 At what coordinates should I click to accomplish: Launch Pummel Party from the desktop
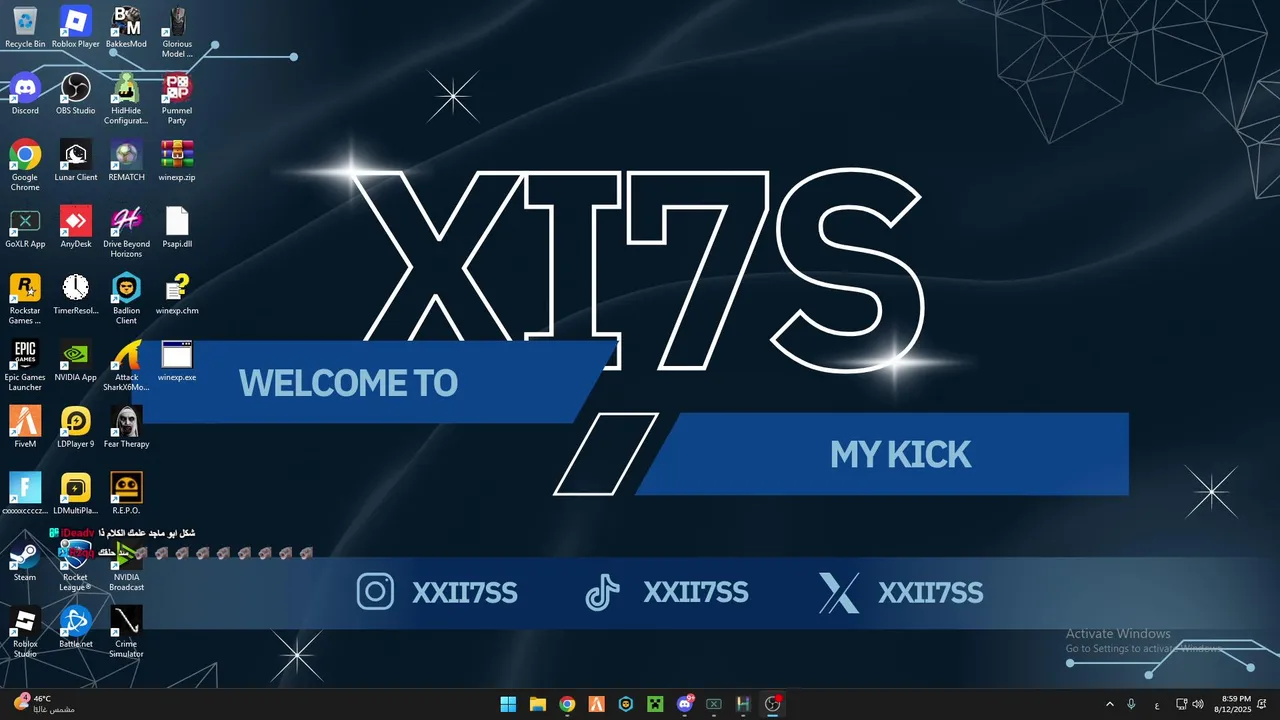click(177, 99)
